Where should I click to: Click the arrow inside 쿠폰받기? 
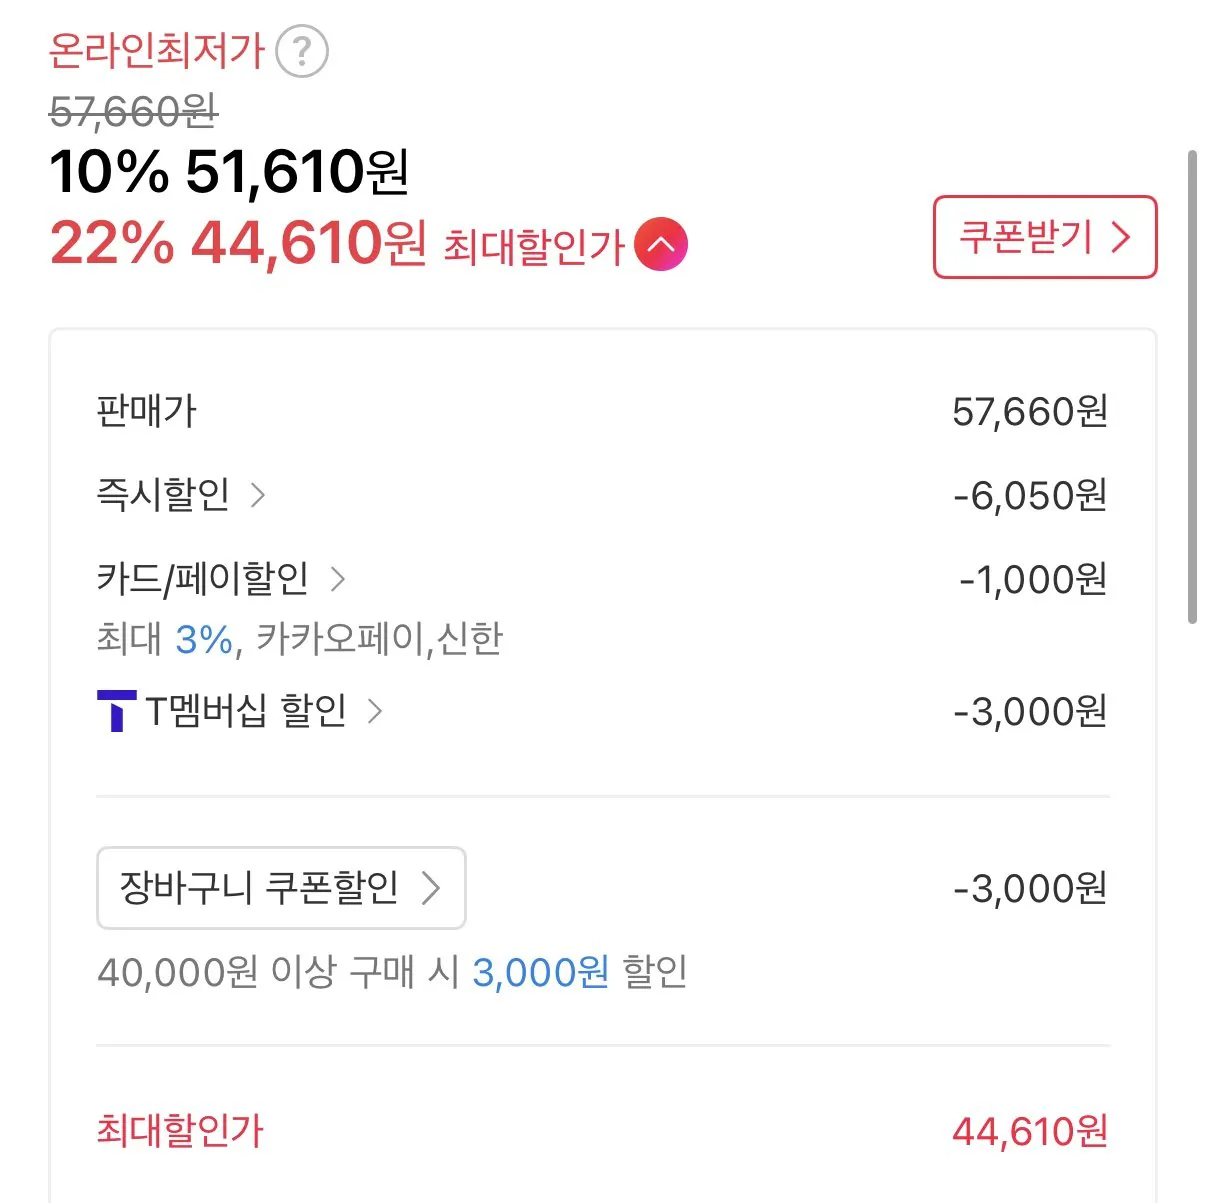pyautogui.click(x=1121, y=237)
